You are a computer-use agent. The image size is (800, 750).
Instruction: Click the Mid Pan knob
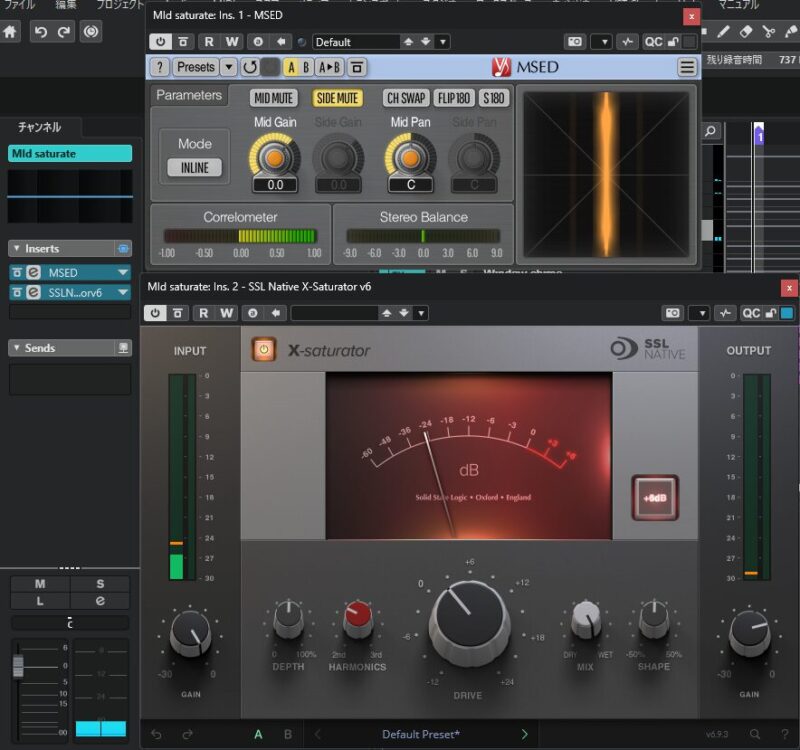(410, 158)
